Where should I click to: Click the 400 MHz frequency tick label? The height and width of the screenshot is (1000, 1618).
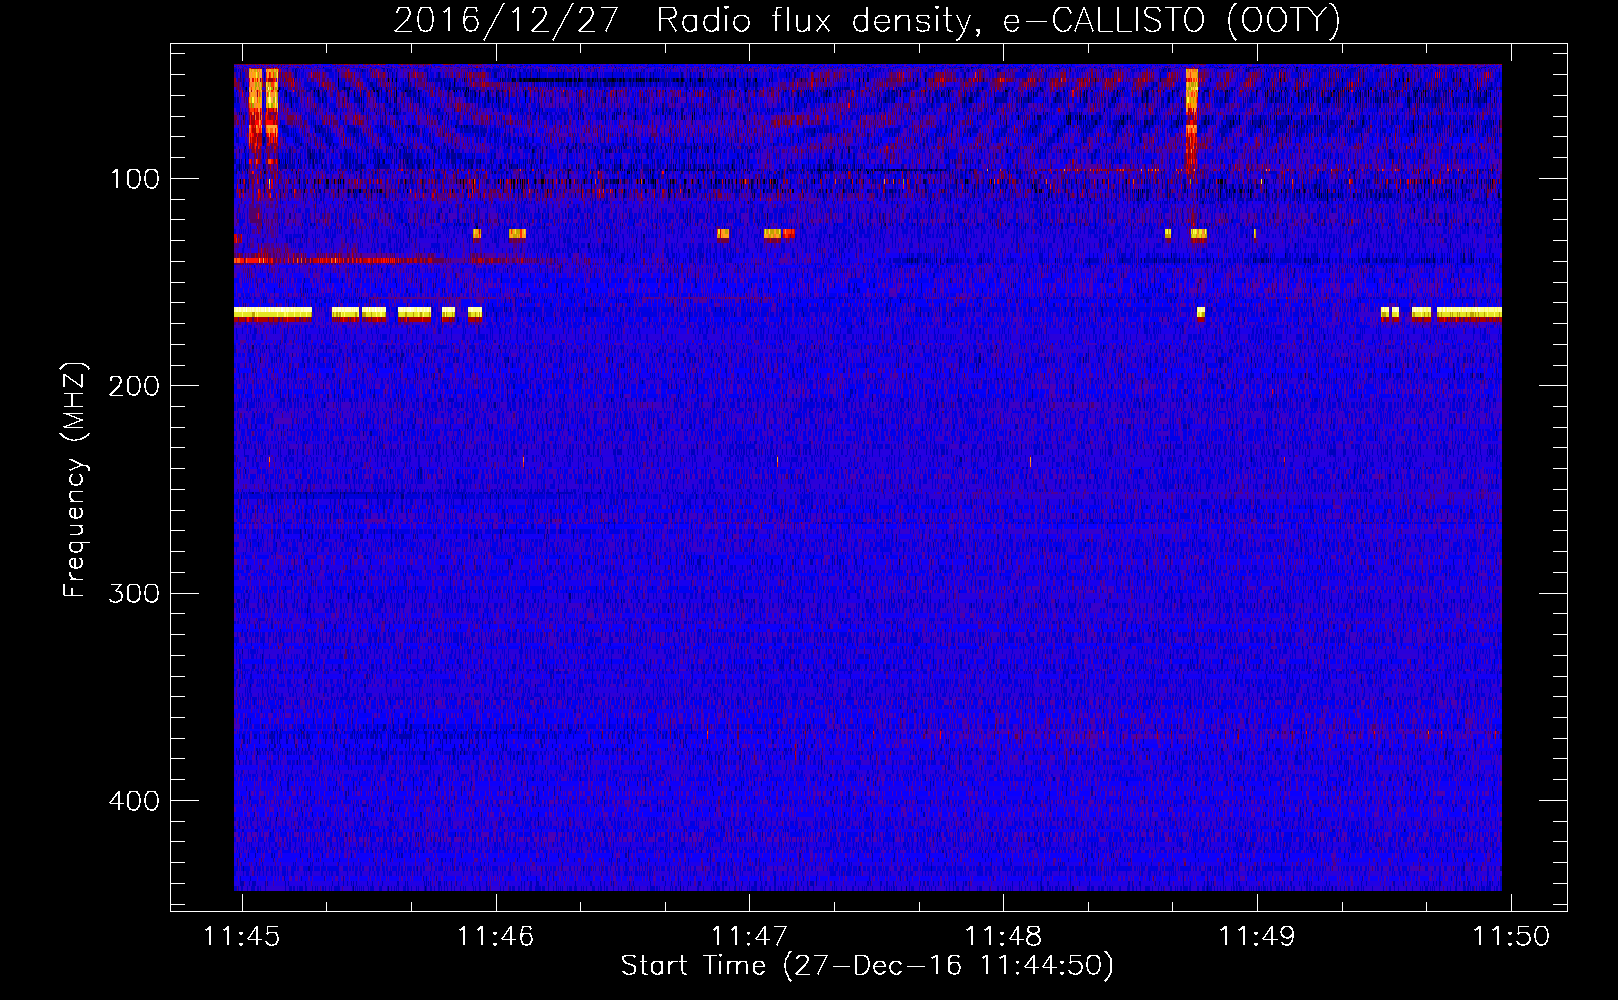click(134, 801)
